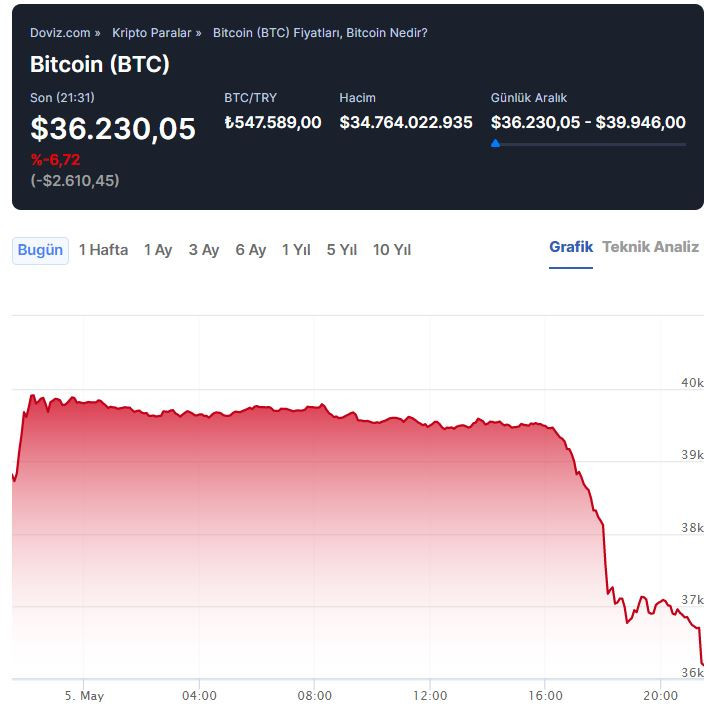709x707 pixels.
Task: Click the BTC/TRY price value
Action: click(273, 122)
